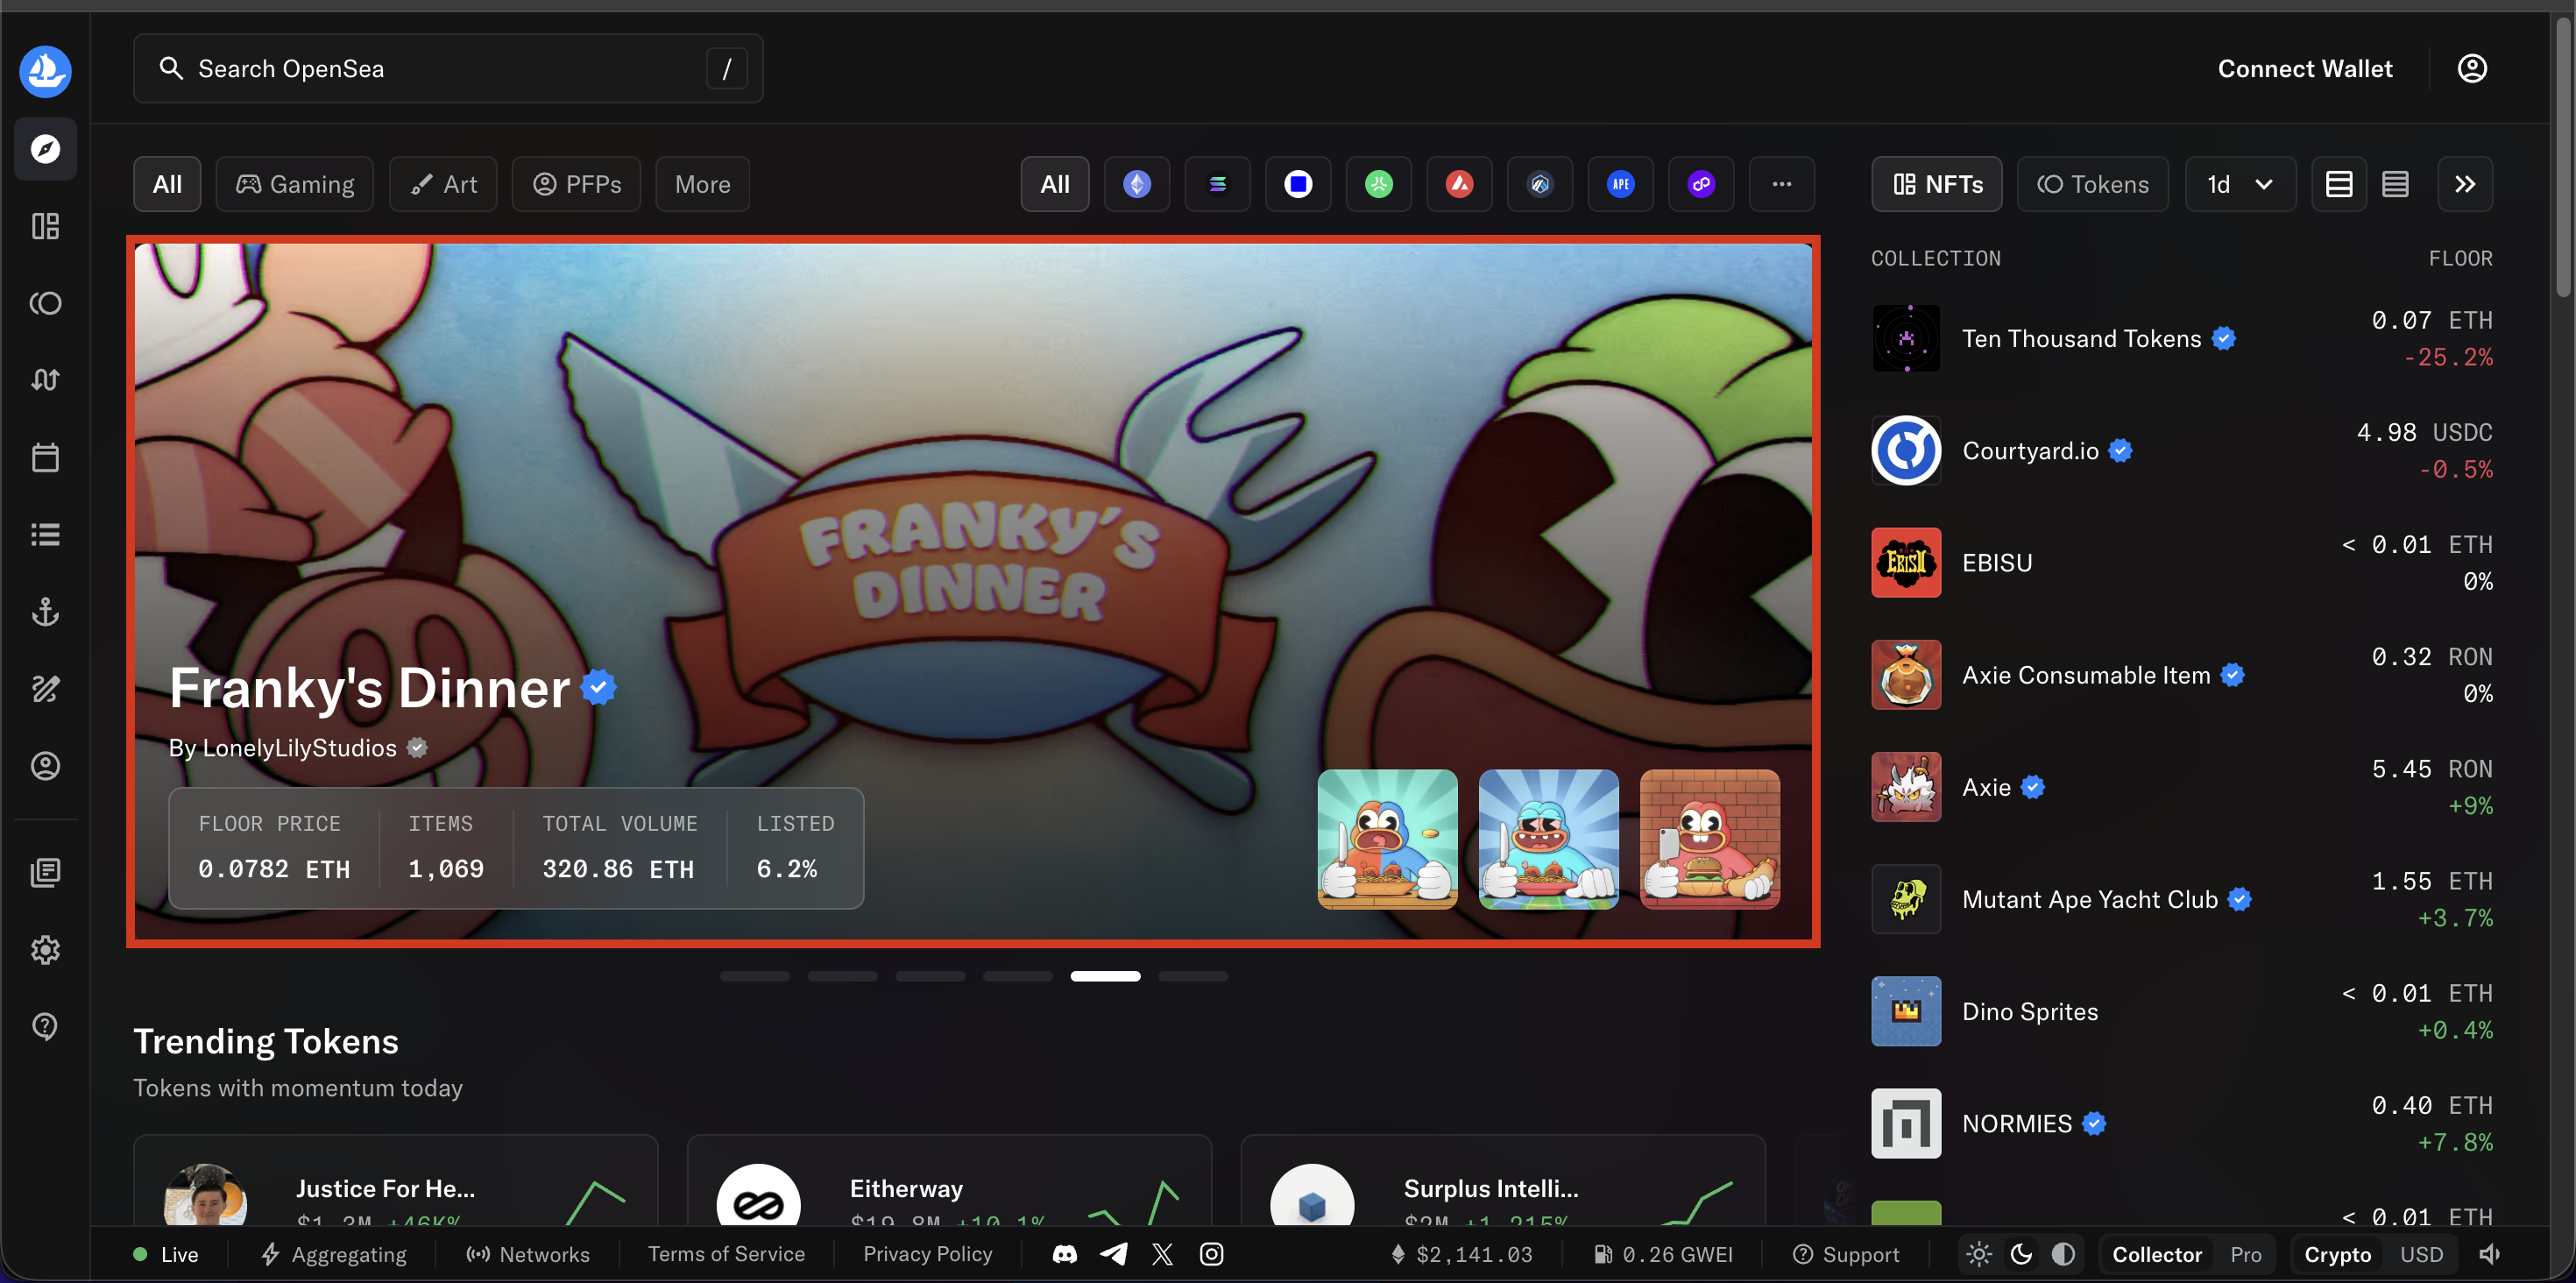Viewport: 2576px width, 1283px height.
Task: Open Instagram link in footer
Action: 1211,1254
